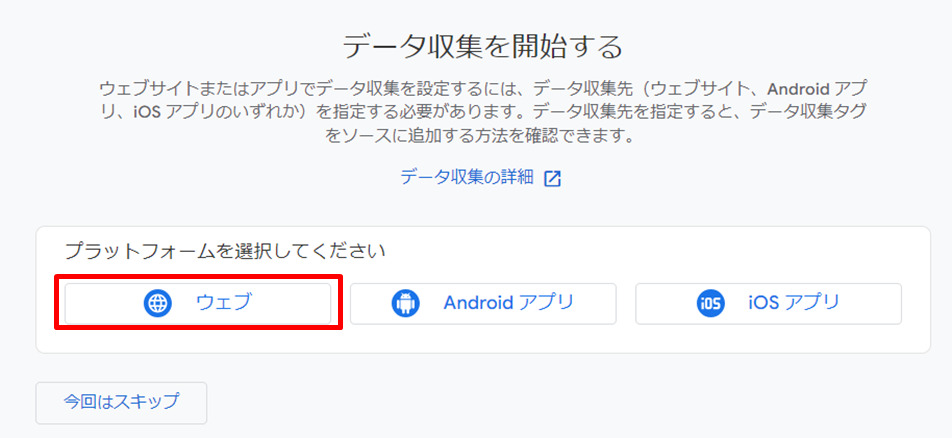
Task: Open the データ収集の詳細 link
Action: [x=467, y=177]
